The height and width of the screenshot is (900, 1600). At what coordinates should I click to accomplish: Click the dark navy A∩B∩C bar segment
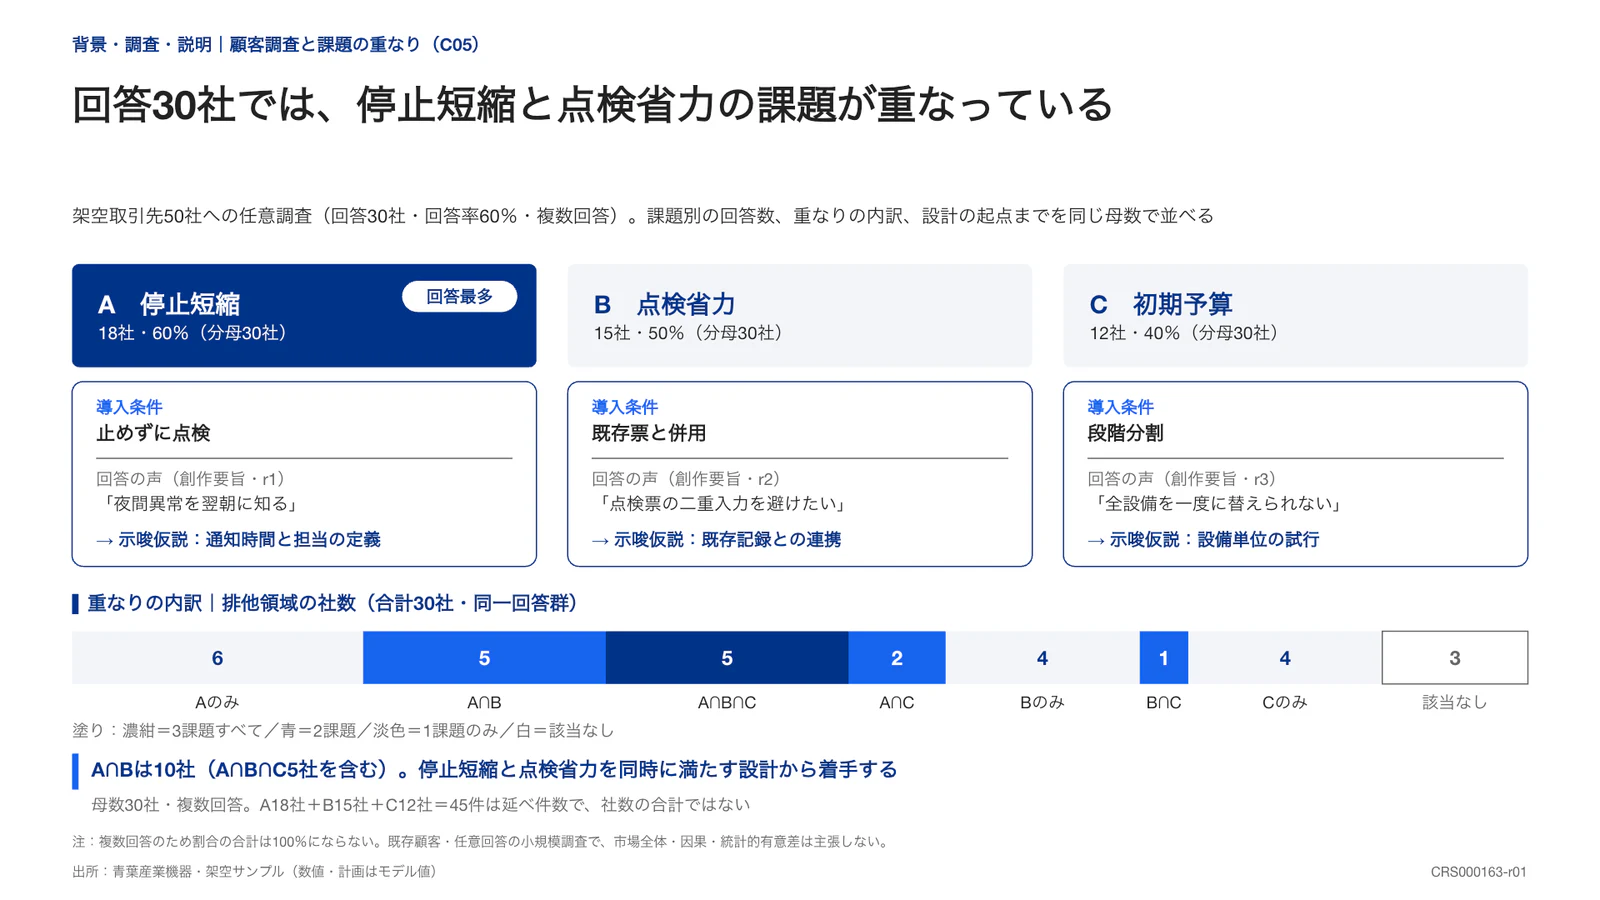(x=727, y=658)
